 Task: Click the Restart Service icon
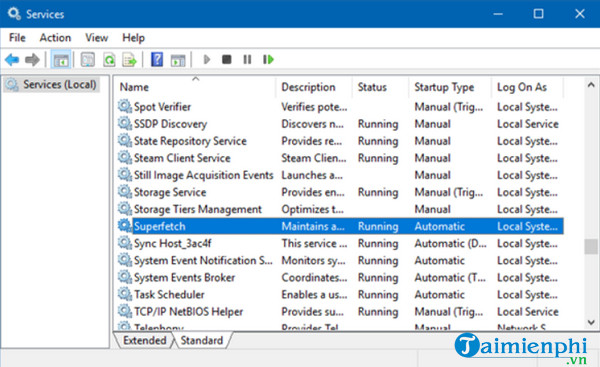[268, 60]
